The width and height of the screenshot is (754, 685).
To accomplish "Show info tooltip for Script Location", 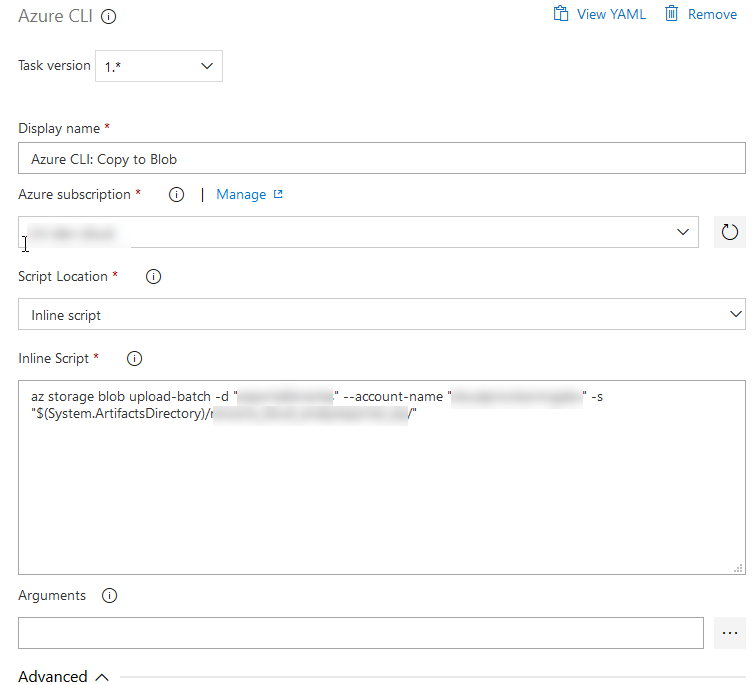I will click(x=153, y=277).
